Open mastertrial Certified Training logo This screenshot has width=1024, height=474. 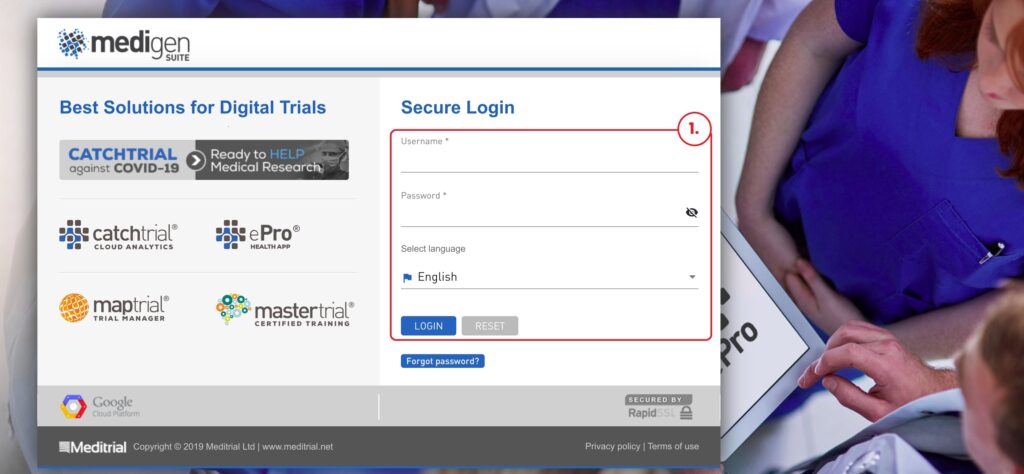click(x=285, y=310)
